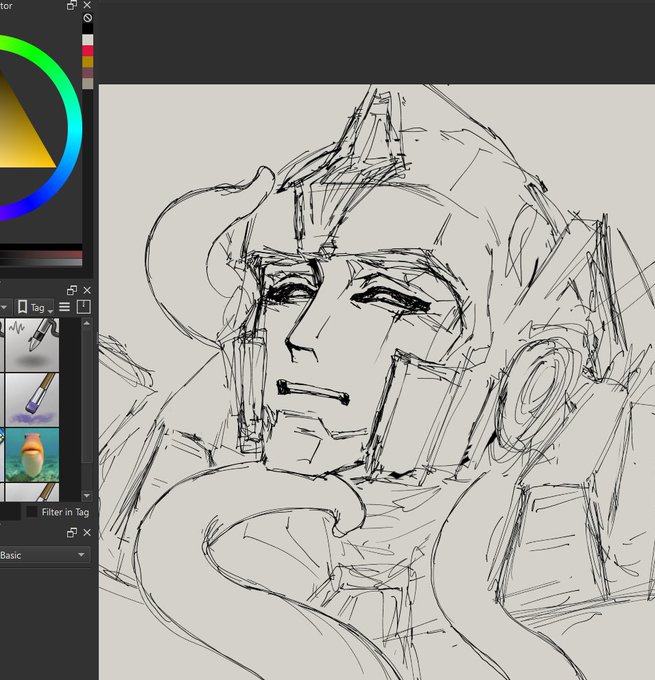
Task: Click the no-color icon above the color history
Action: pyautogui.click(x=88, y=18)
